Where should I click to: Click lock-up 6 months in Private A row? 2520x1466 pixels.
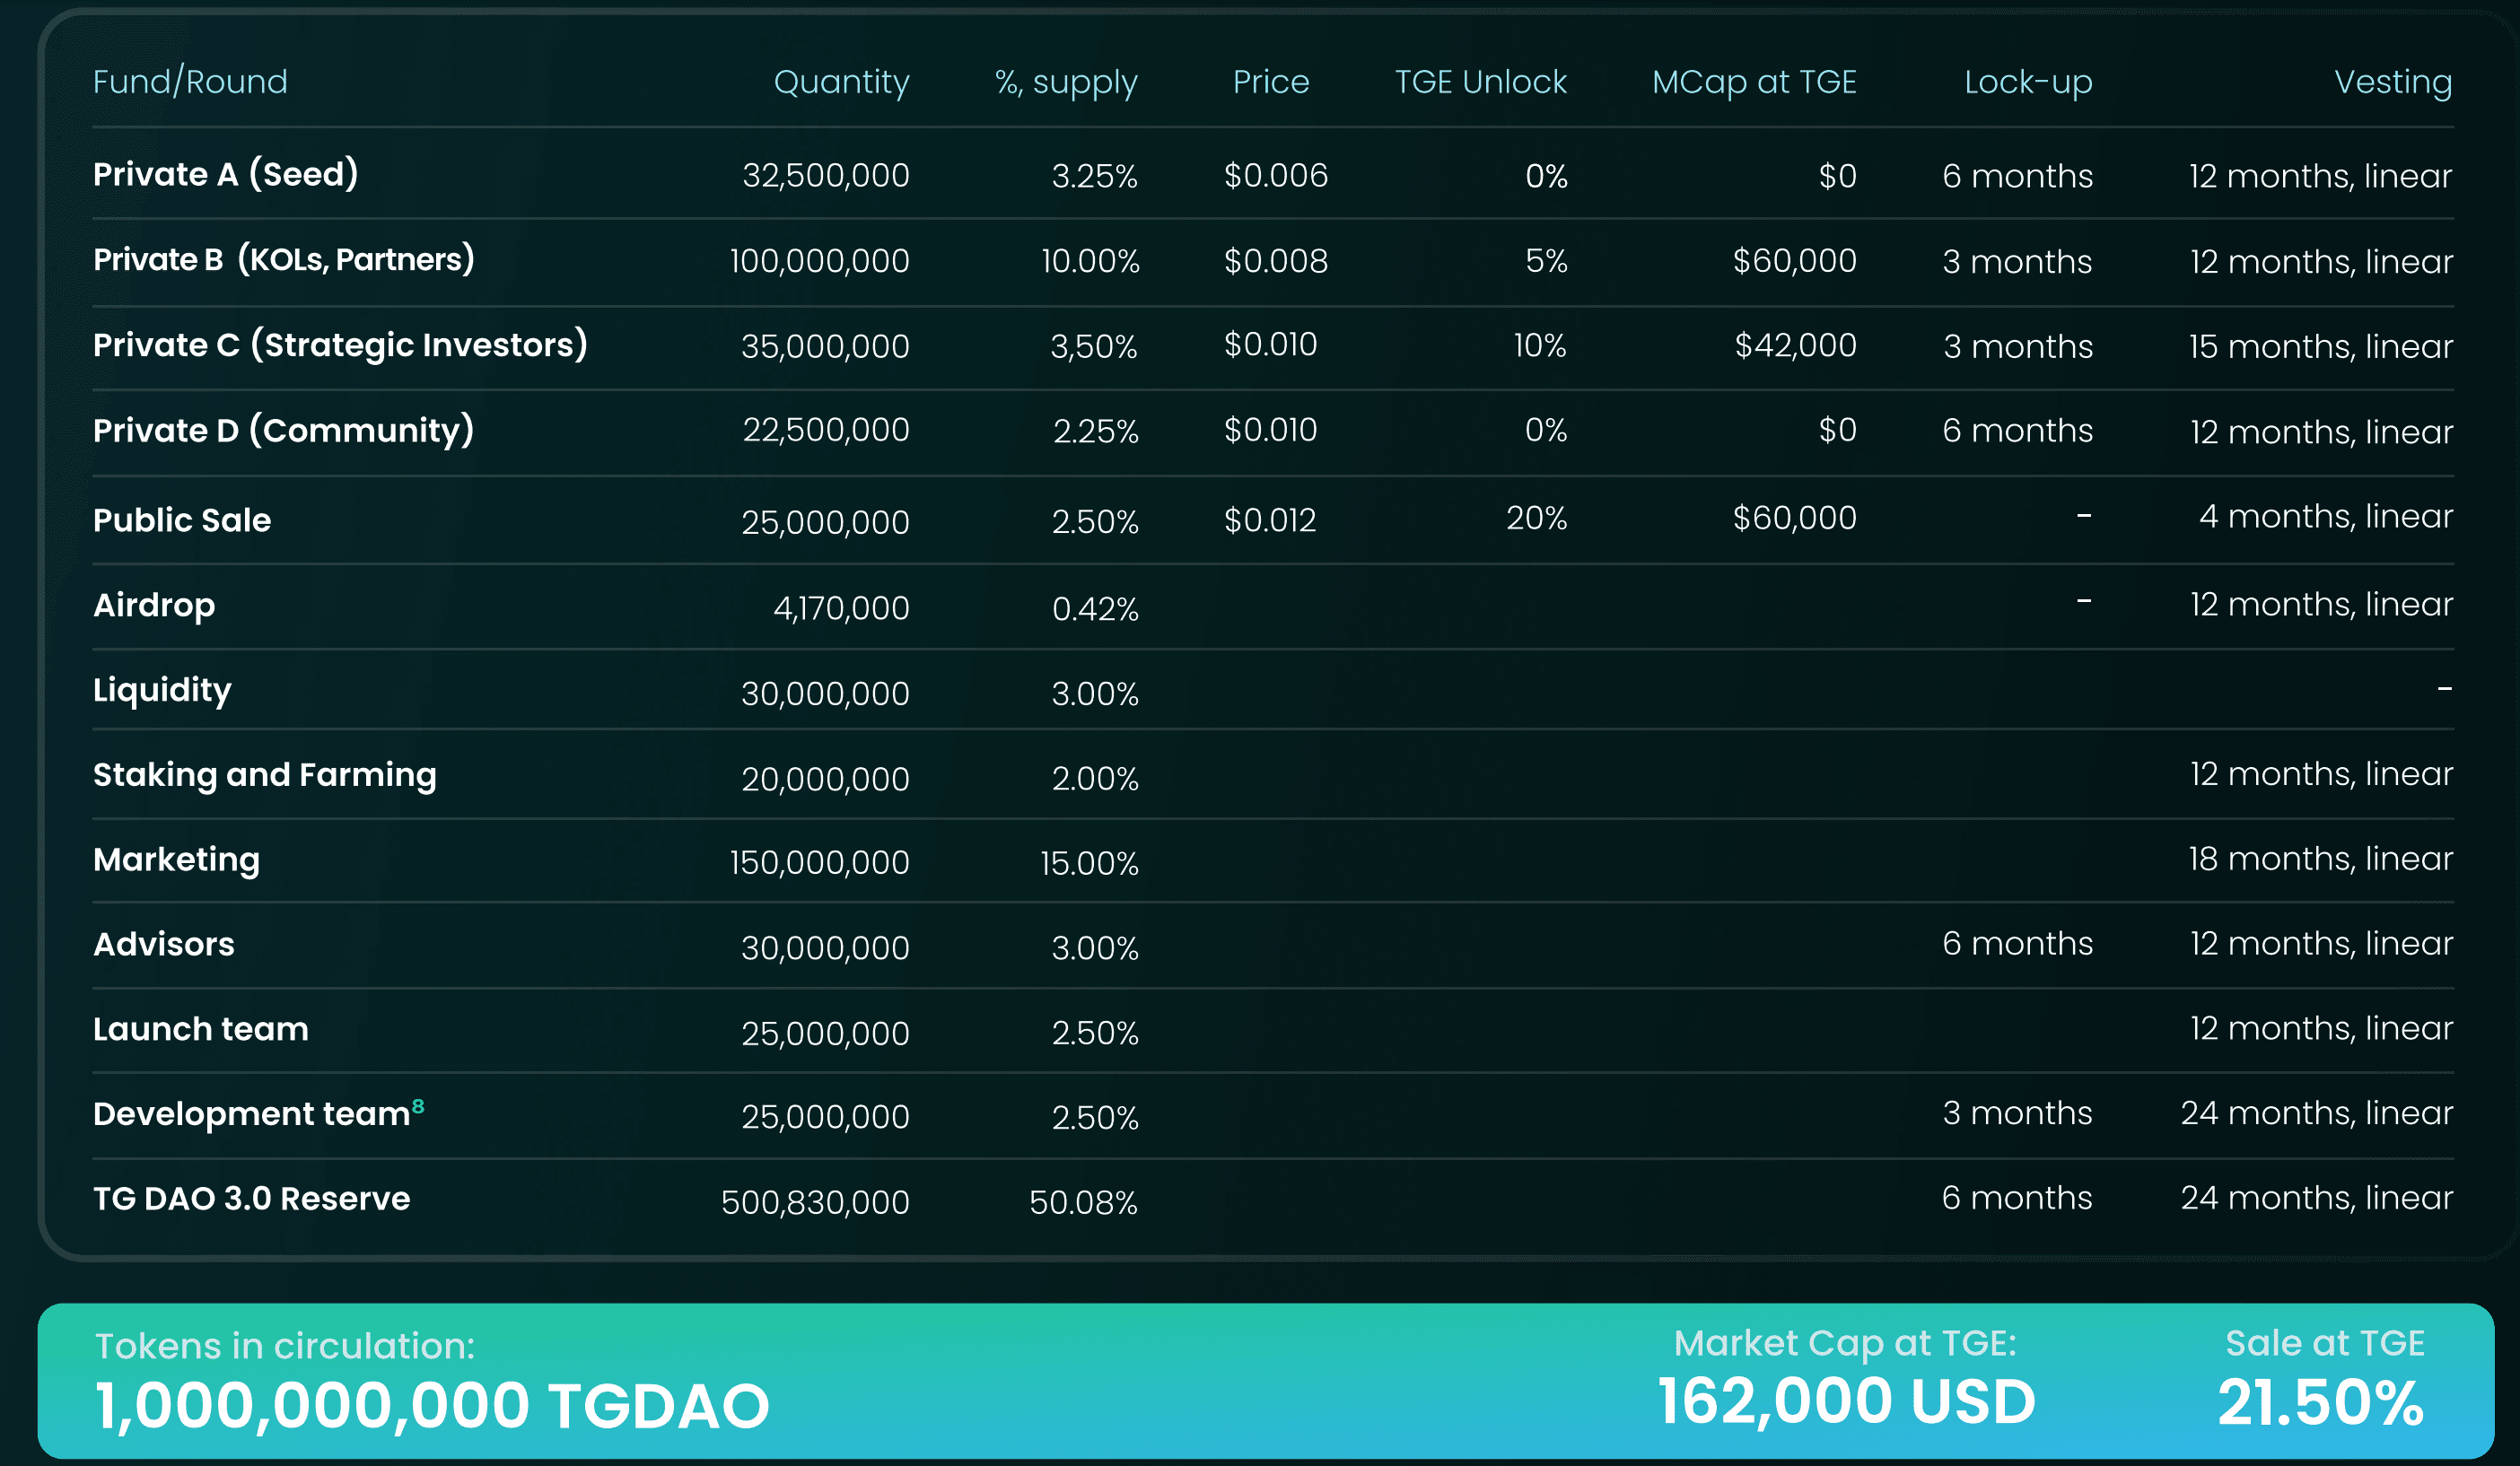tap(2017, 176)
